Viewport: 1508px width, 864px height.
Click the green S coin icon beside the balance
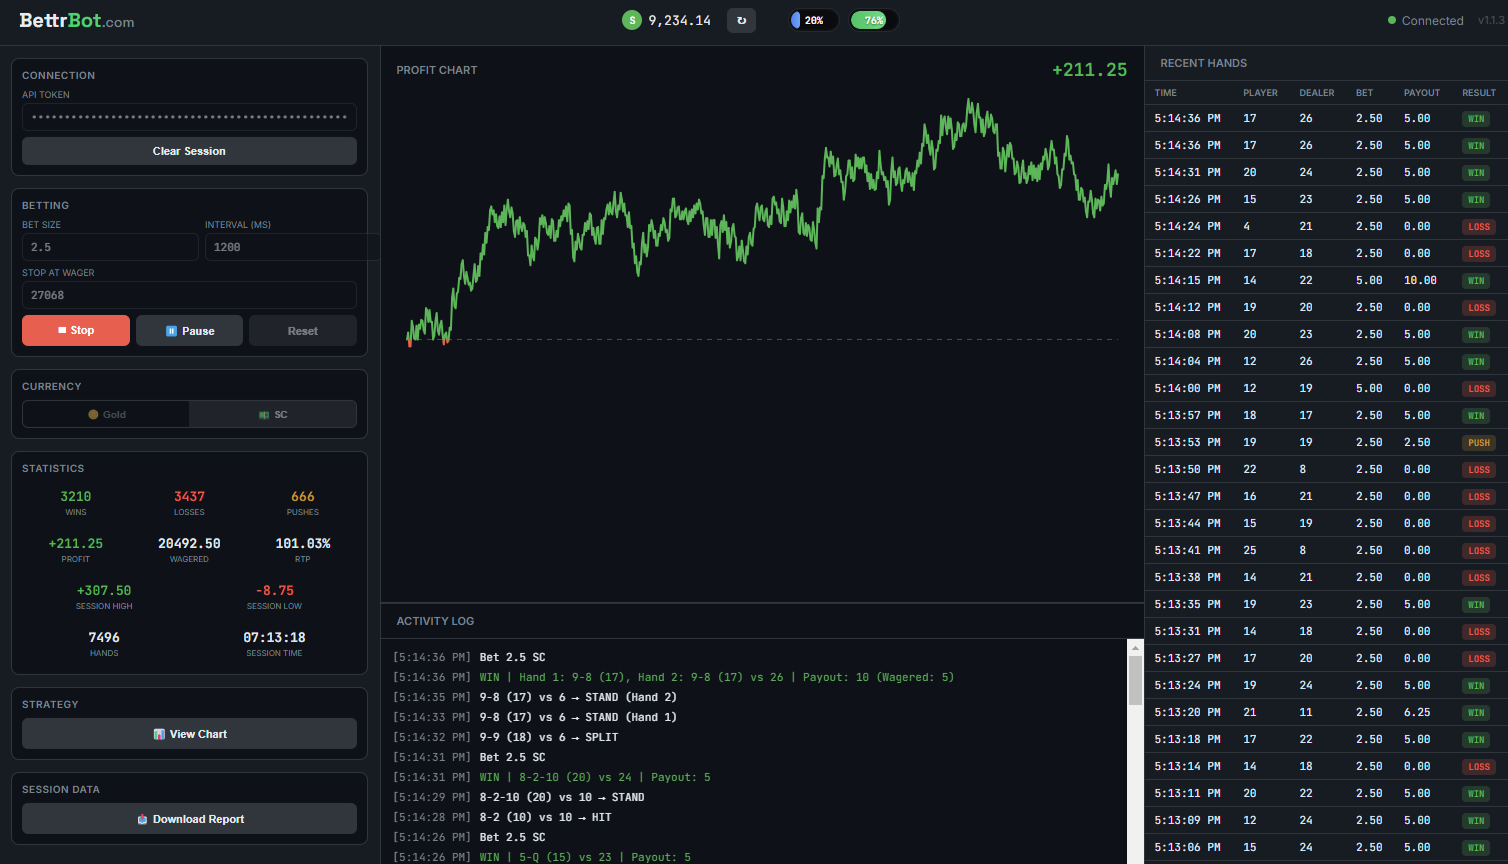[x=631, y=19]
